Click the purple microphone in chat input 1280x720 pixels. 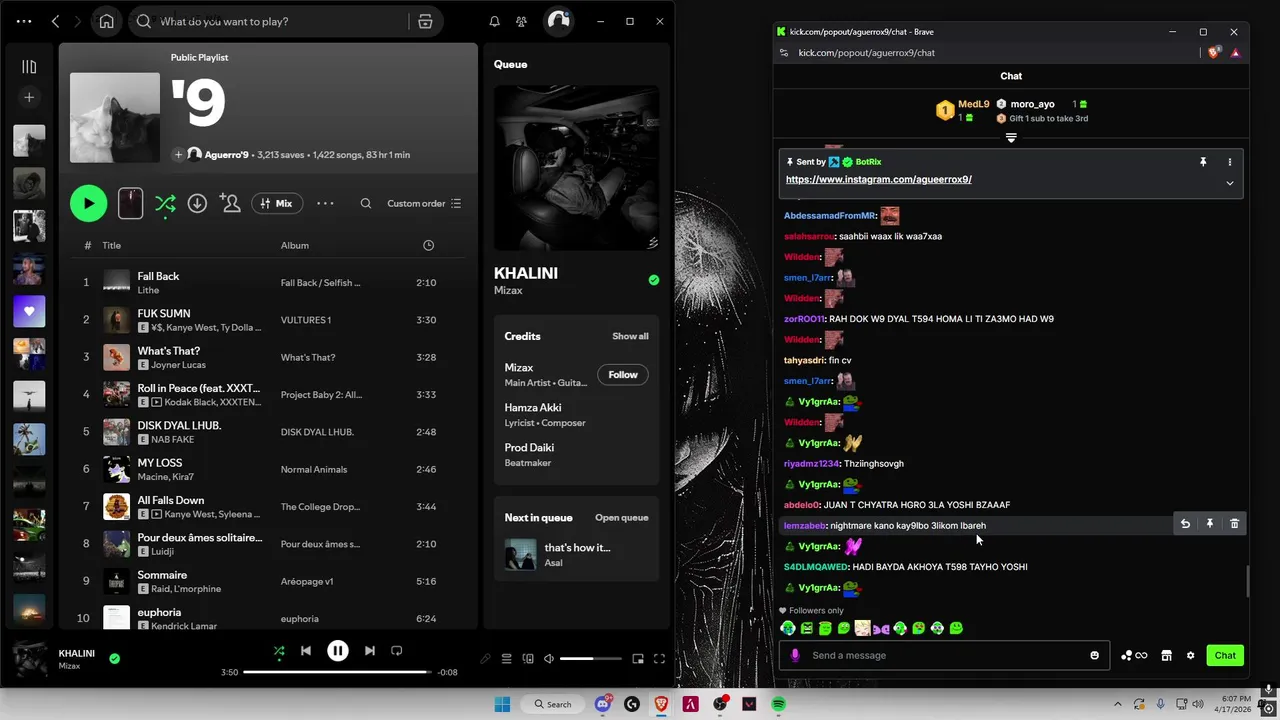[x=795, y=655]
